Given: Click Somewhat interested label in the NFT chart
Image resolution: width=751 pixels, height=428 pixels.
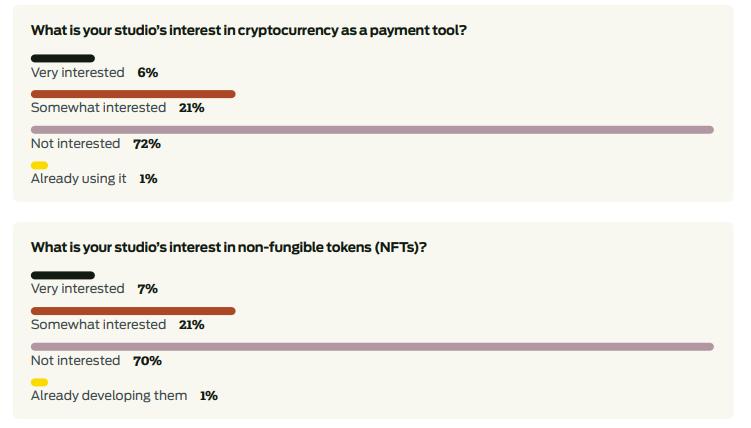Looking at the screenshot, I should pyautogui.click(x=98, y=325).
